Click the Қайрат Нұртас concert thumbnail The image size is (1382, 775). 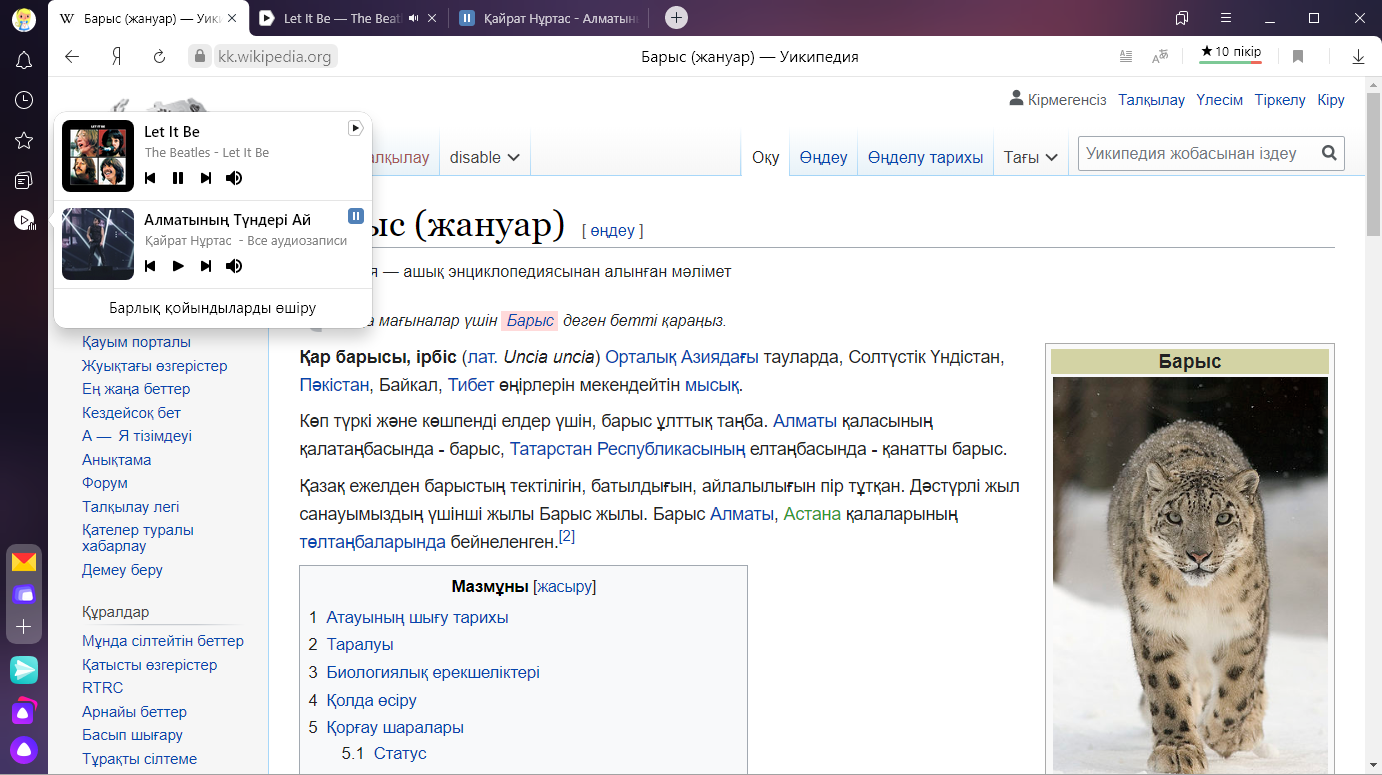(98, 244)
